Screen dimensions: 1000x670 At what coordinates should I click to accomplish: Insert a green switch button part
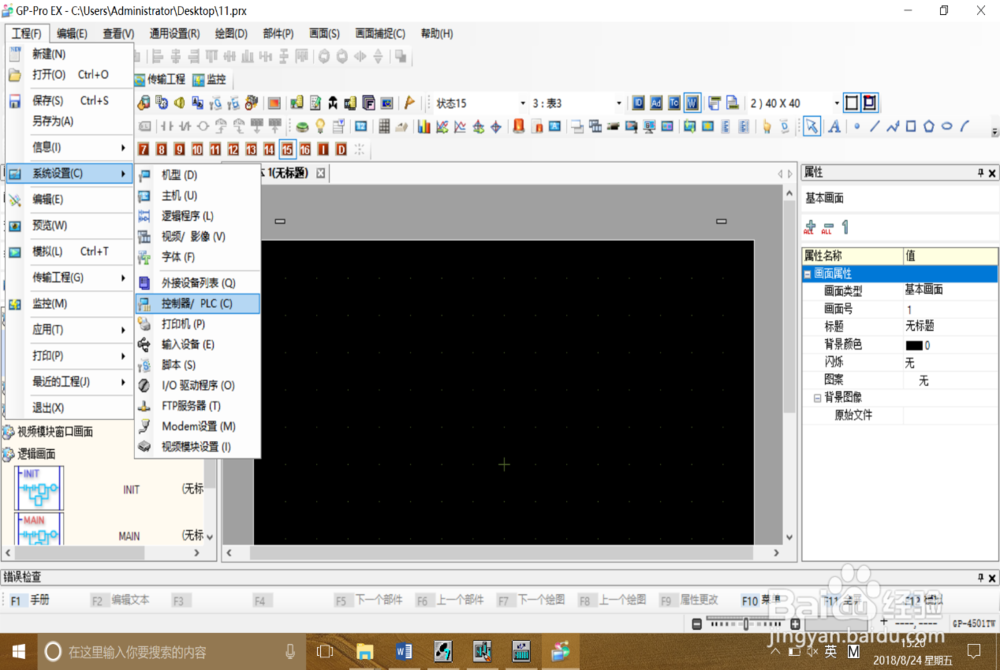(x=302, y=127)
